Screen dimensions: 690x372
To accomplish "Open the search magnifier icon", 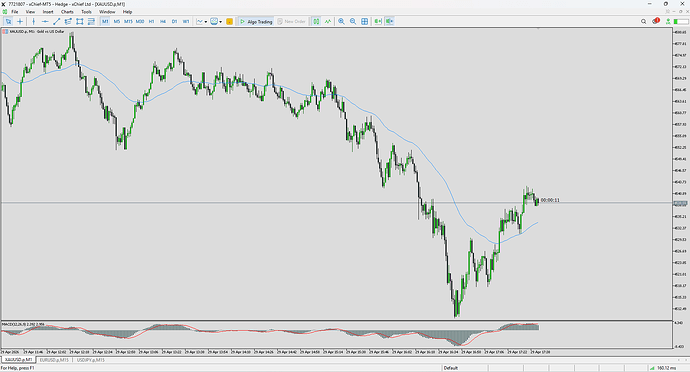I will [643, 21].
